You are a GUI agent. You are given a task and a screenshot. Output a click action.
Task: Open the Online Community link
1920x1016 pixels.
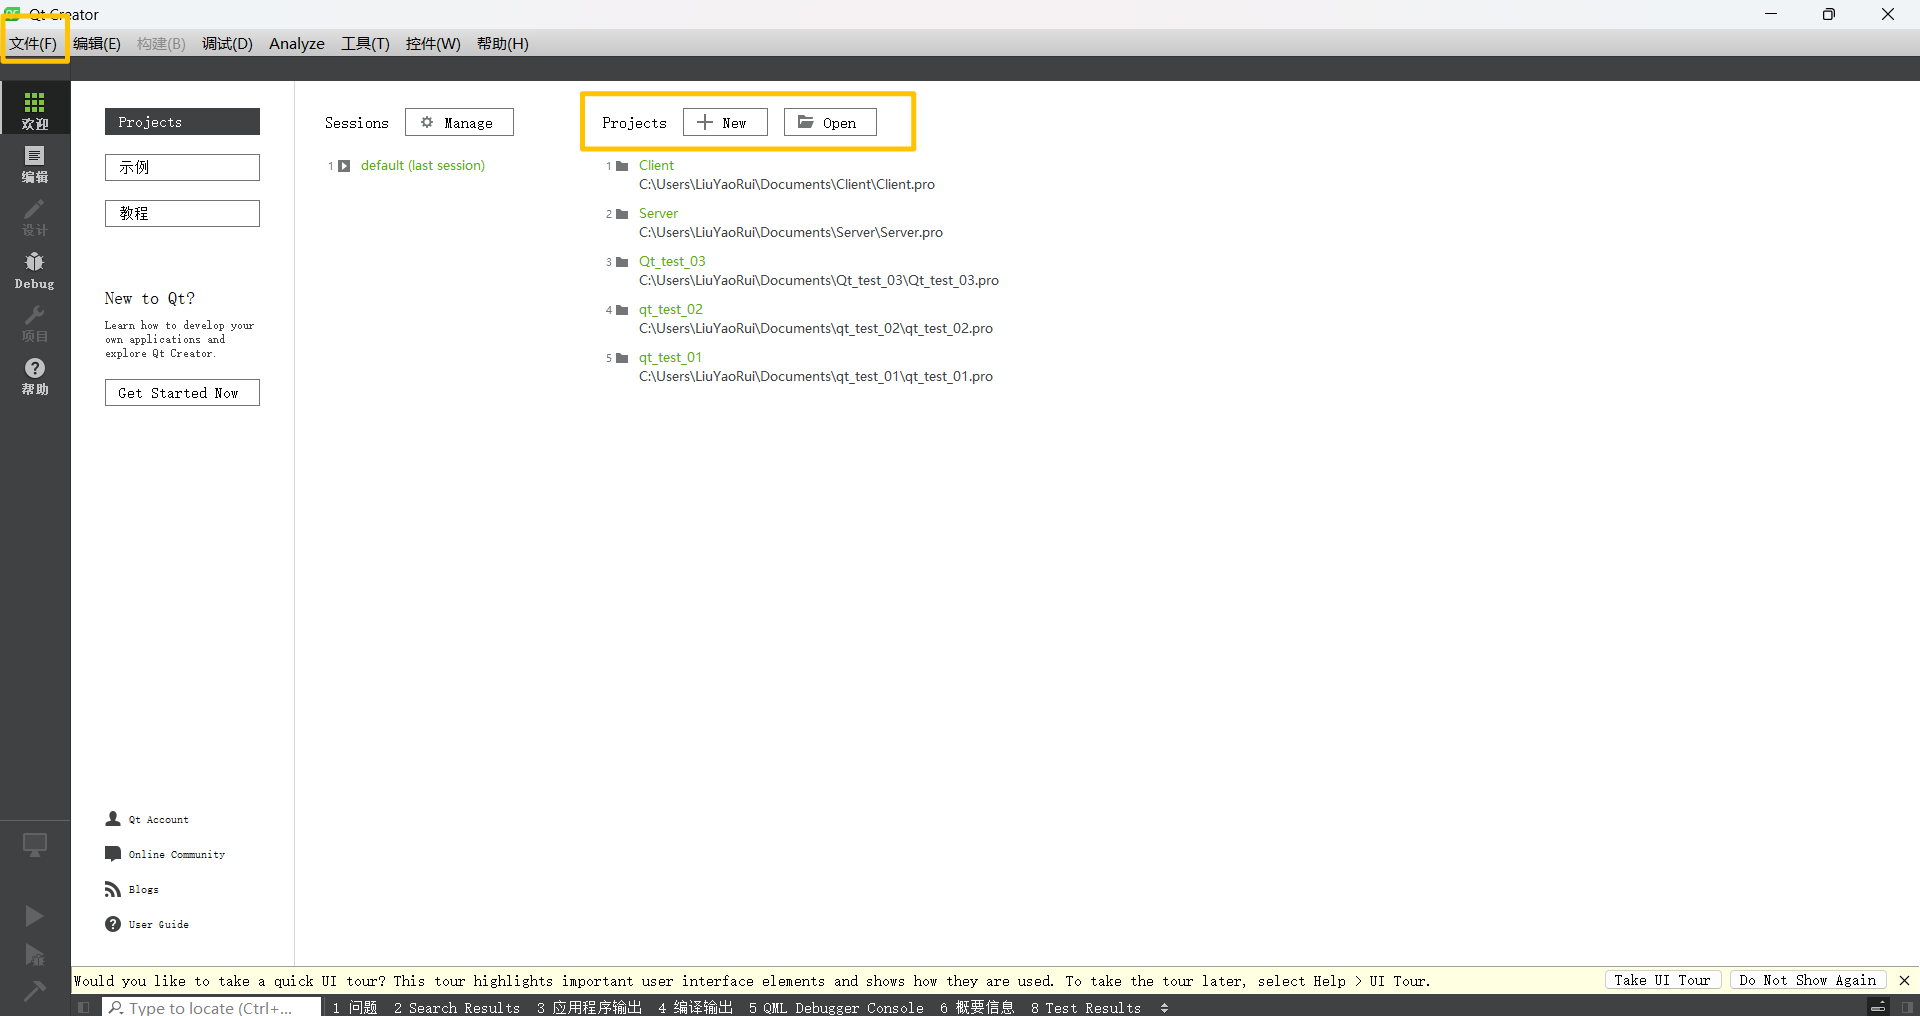point(176,855)
